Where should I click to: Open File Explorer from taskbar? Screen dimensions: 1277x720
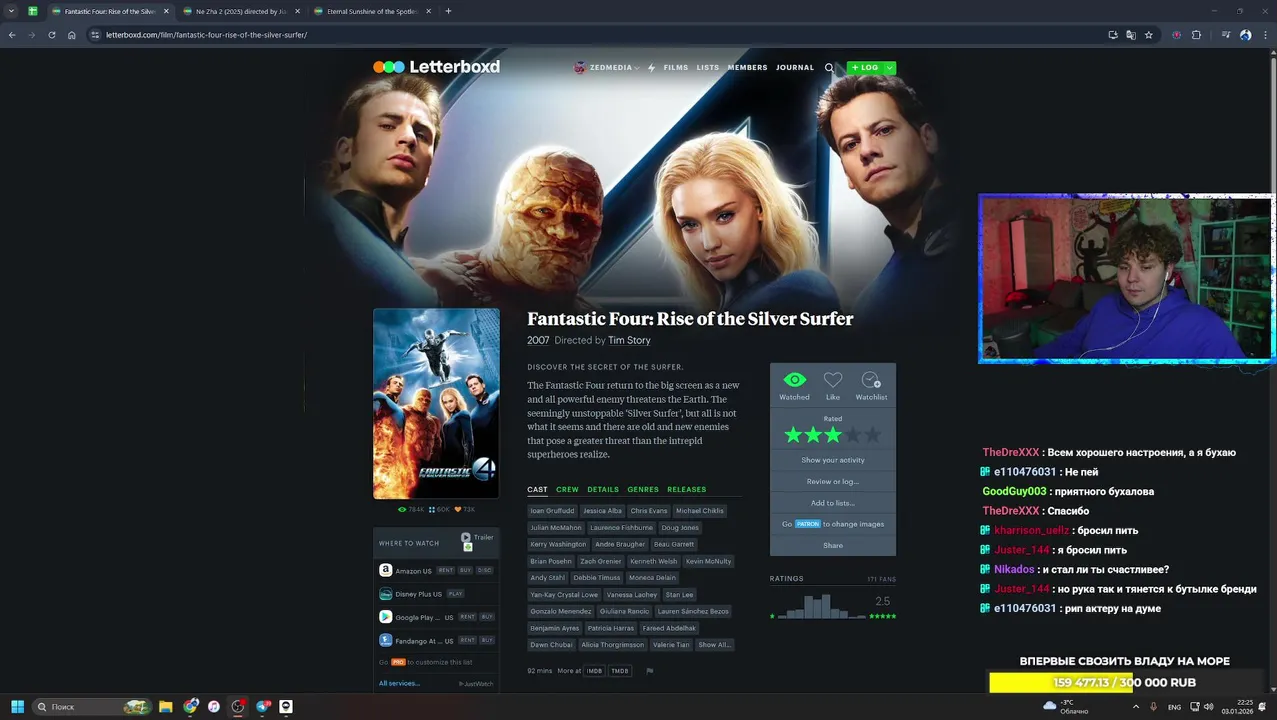tap(166, 706)
